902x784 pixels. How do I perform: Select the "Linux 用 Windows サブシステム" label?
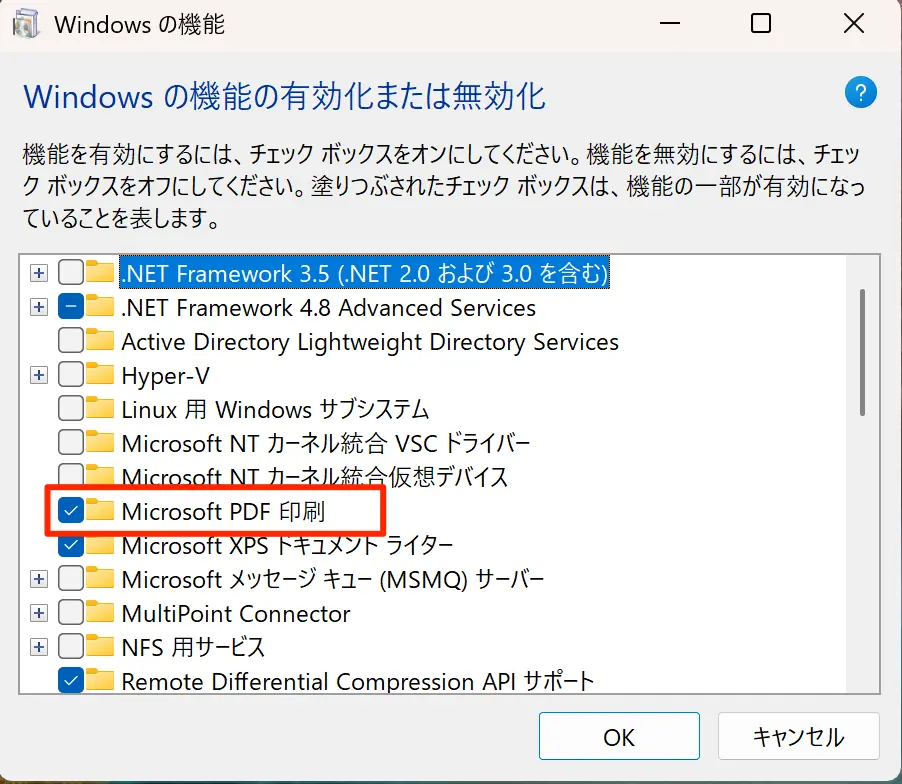click(275, 410)
